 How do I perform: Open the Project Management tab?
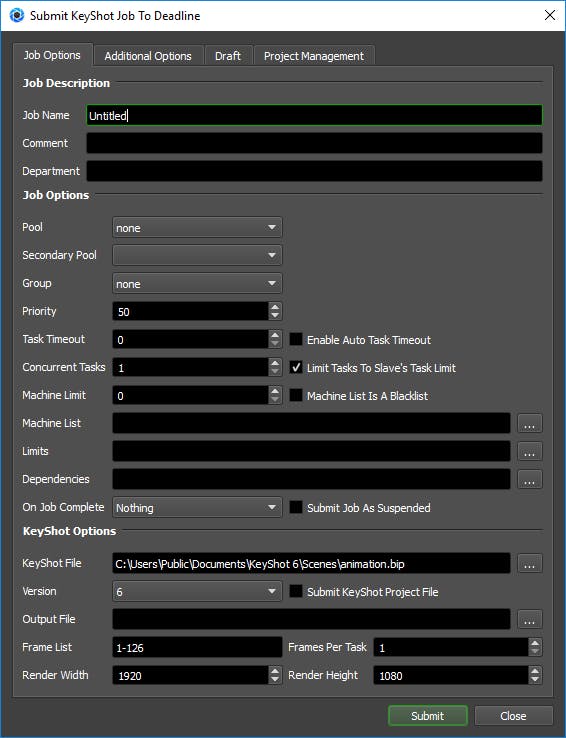click(314, 56)
